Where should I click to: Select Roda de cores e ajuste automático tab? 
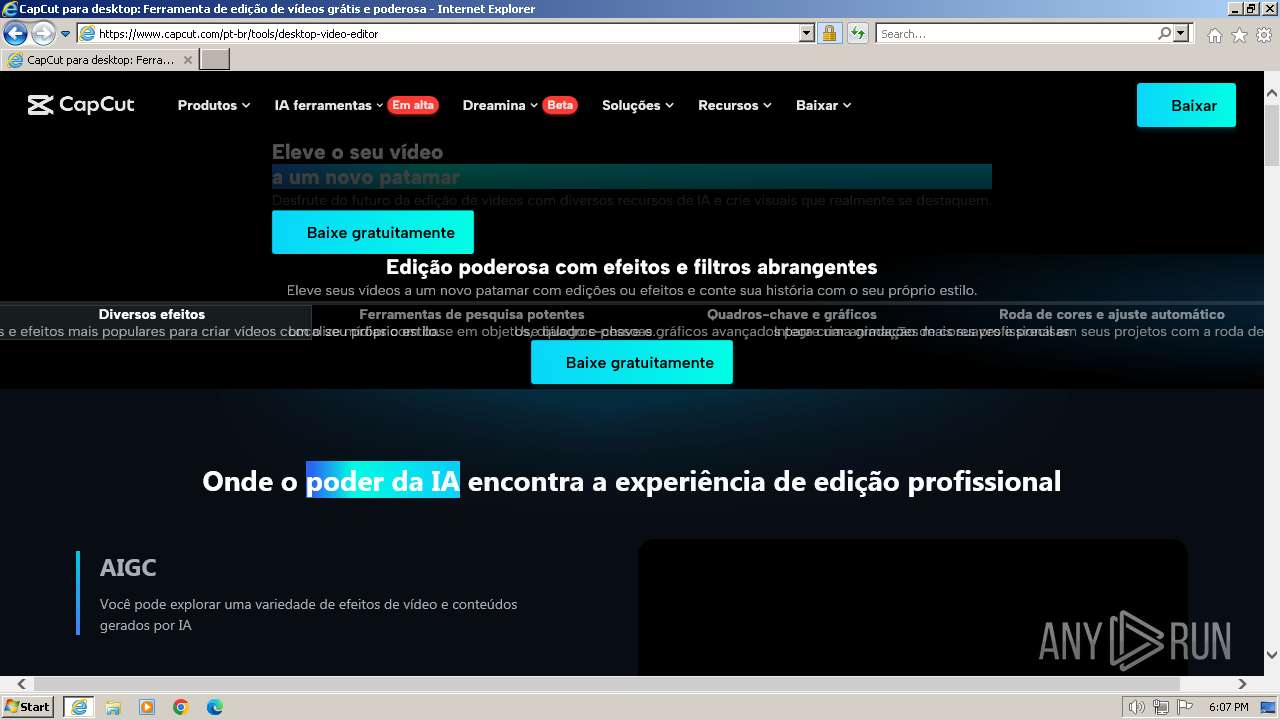[x=1112, y=314]
